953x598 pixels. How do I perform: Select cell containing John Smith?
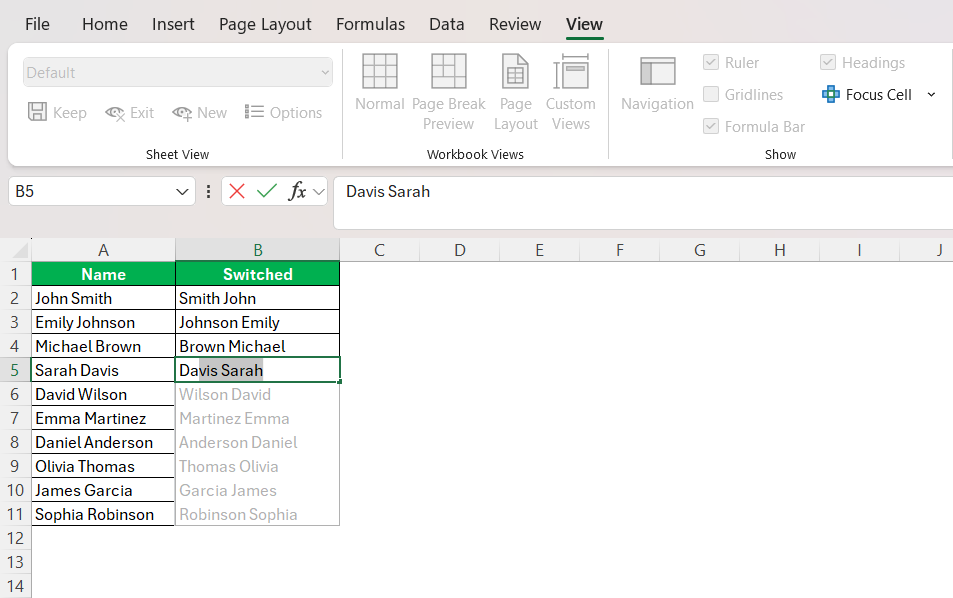(x=103, y=298)
